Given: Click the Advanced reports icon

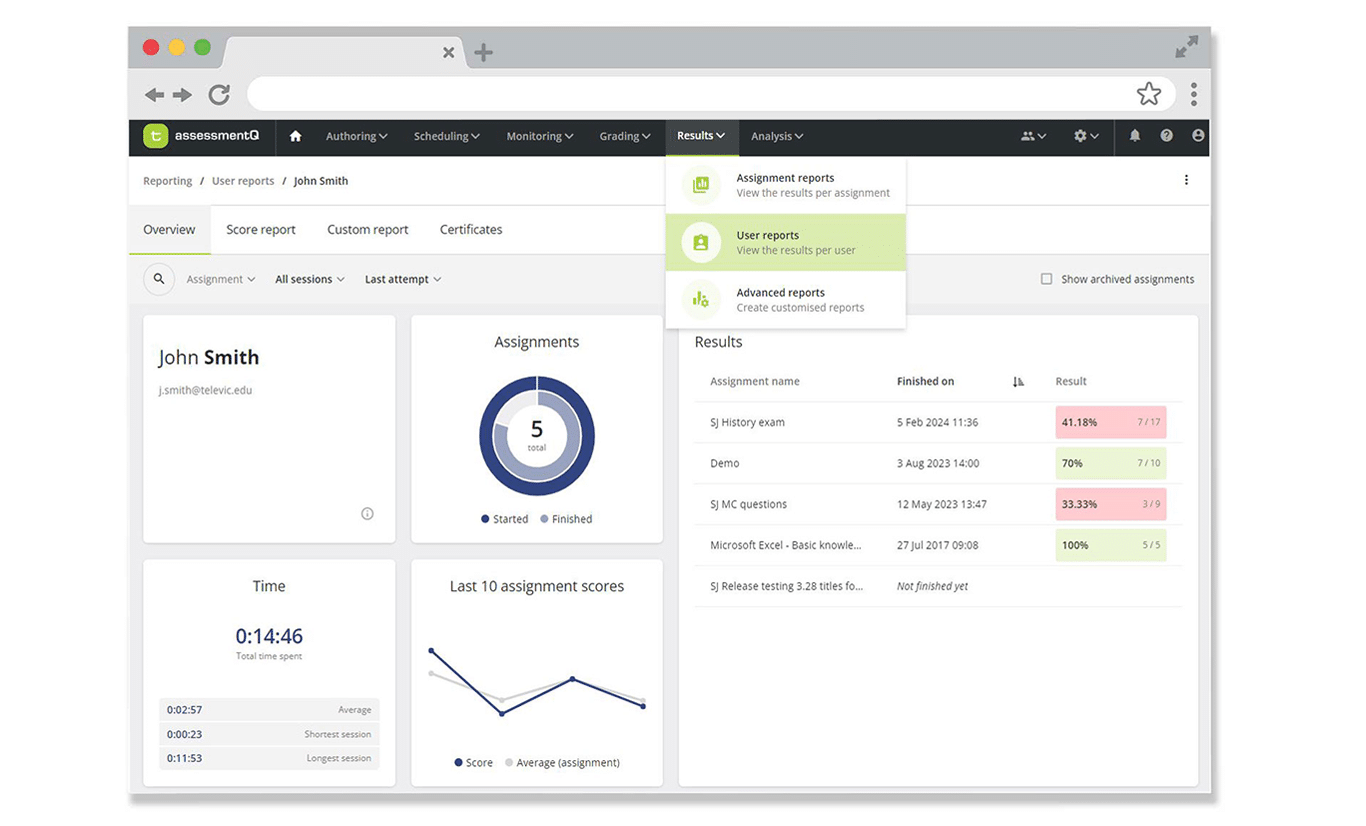Looking at the screenshot, I should coord(701,299).
